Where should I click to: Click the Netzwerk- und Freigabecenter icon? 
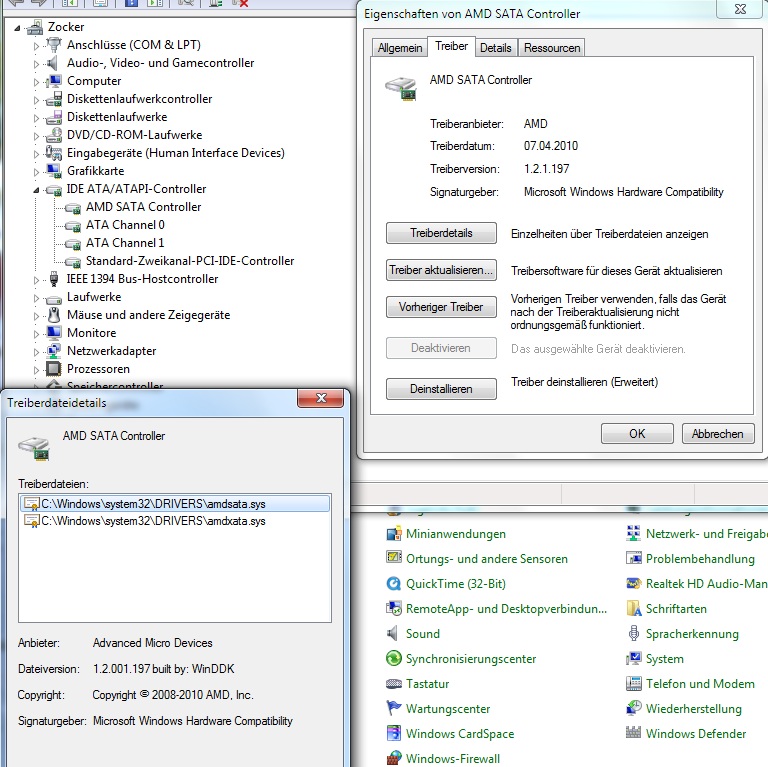click(x=633, y=533)
